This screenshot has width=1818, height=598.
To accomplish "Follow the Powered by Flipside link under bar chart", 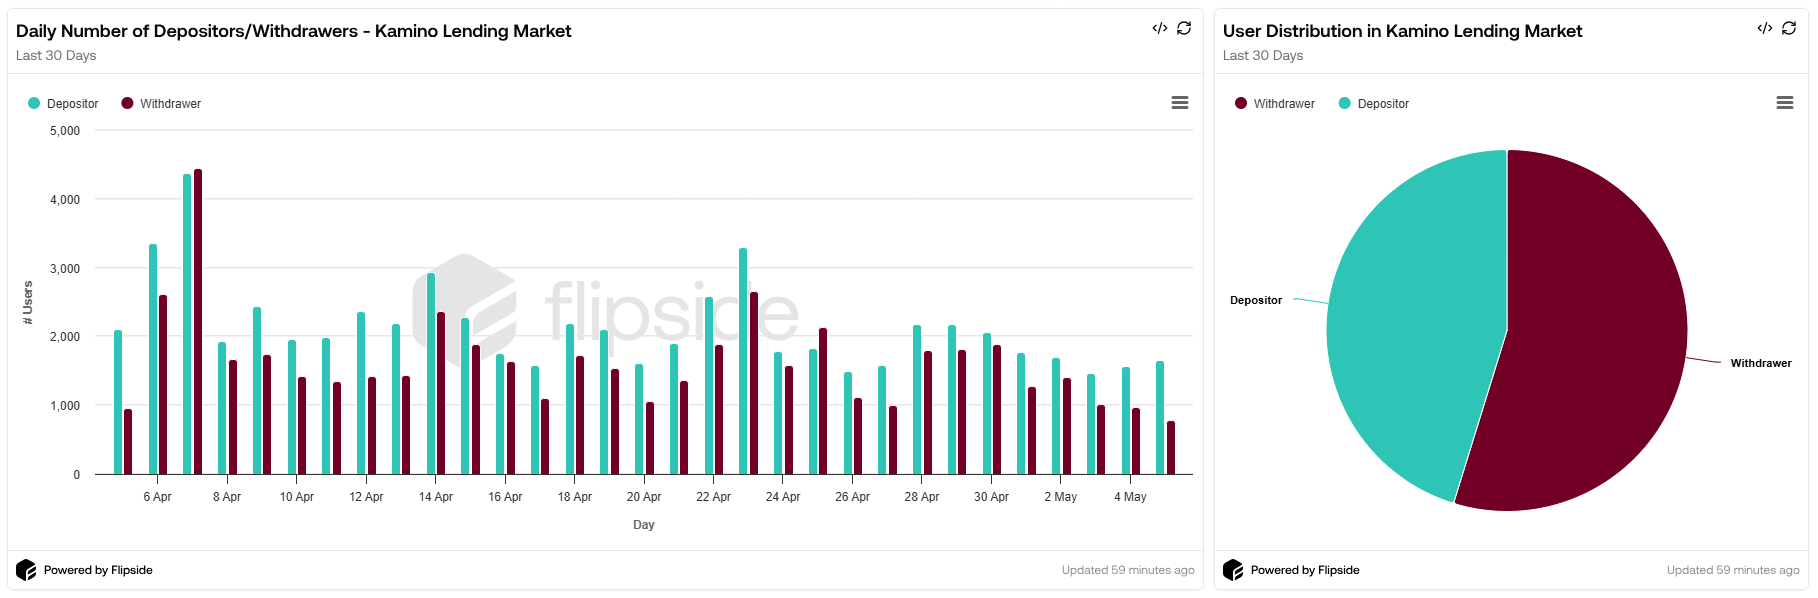I will pos(98,570).
